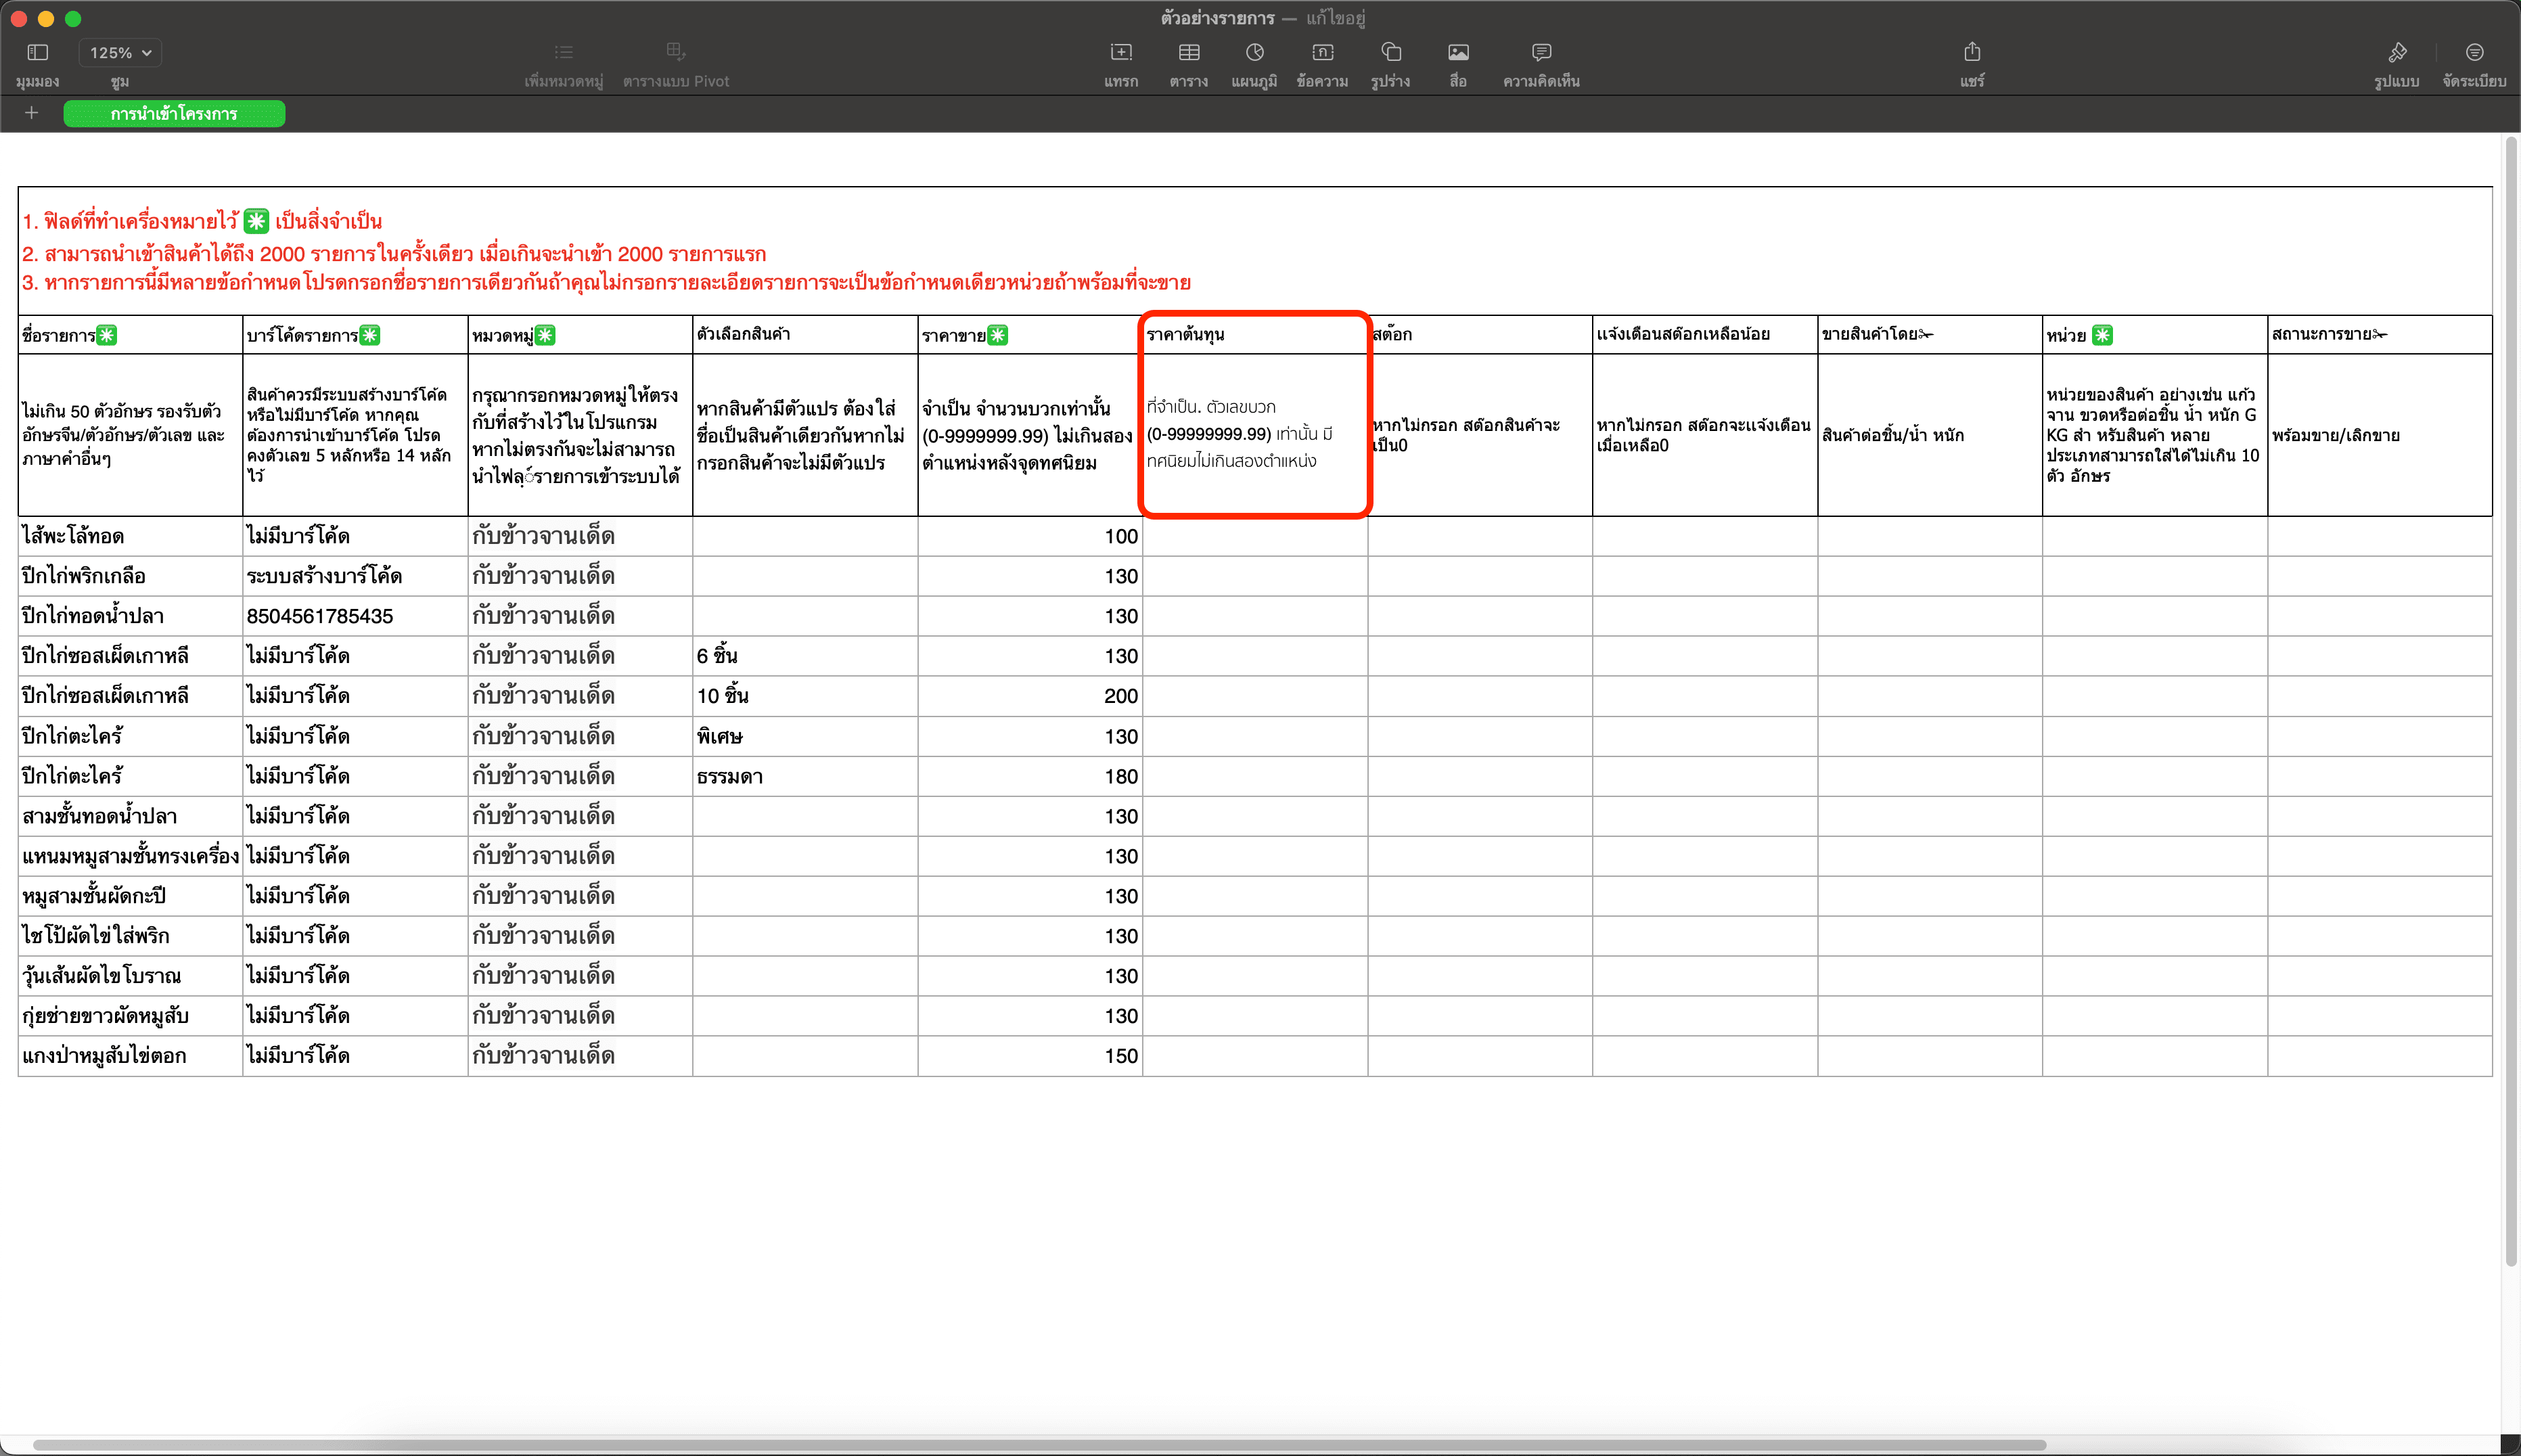Open the 125% zoom dropdown

tap(120, 53)
